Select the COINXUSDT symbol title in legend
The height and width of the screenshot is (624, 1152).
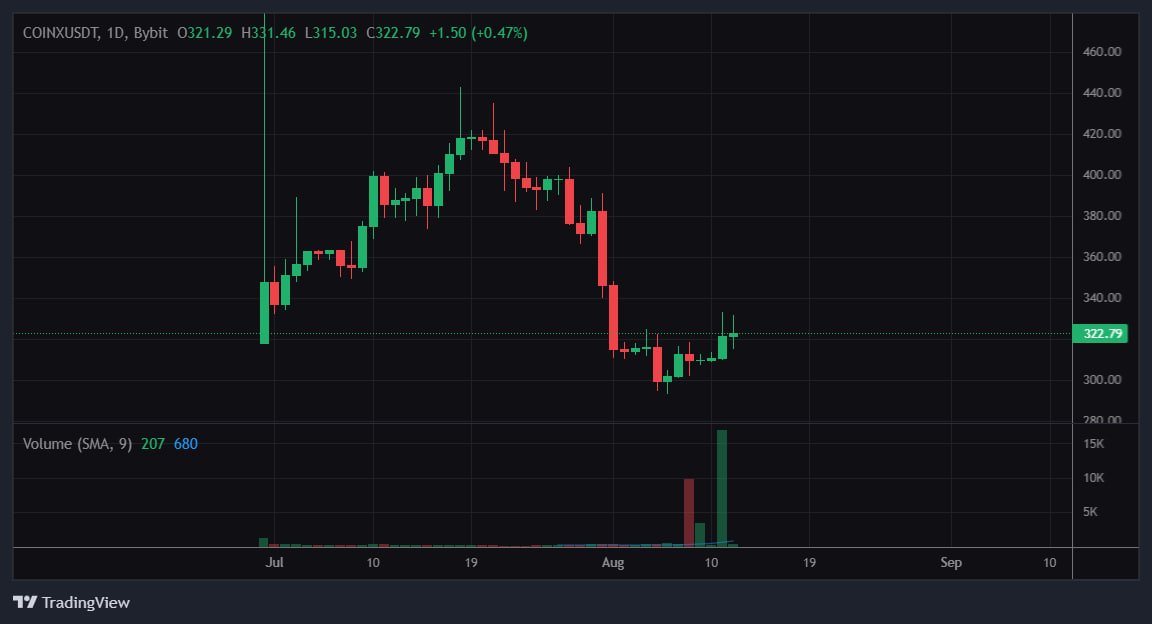point(61,33)
